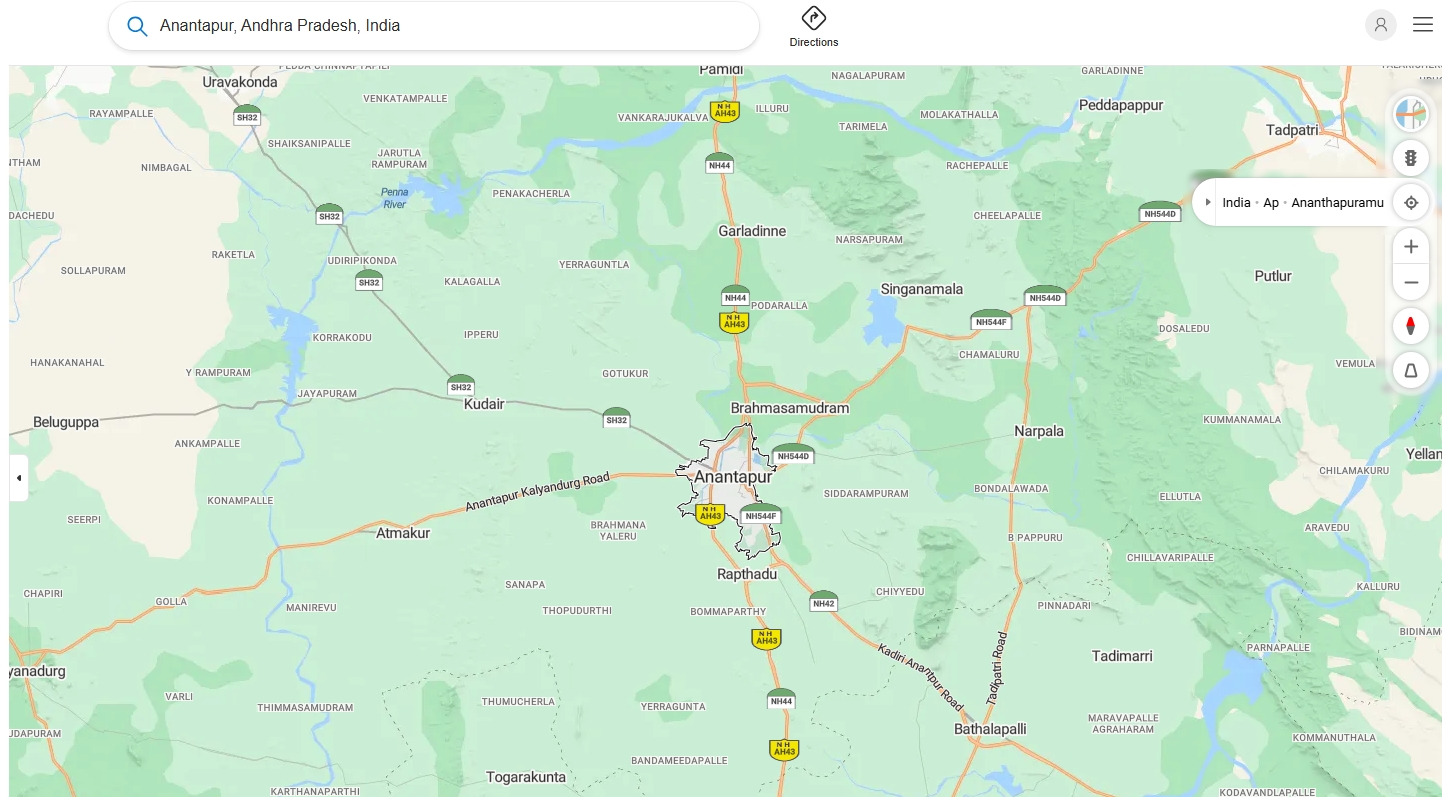Click the Uravakonda label

(240, 82)
